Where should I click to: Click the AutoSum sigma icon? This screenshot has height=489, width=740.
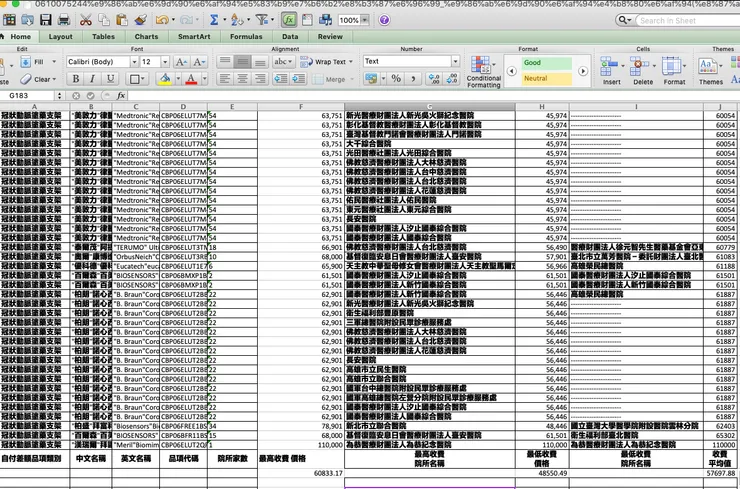point(214,20)
